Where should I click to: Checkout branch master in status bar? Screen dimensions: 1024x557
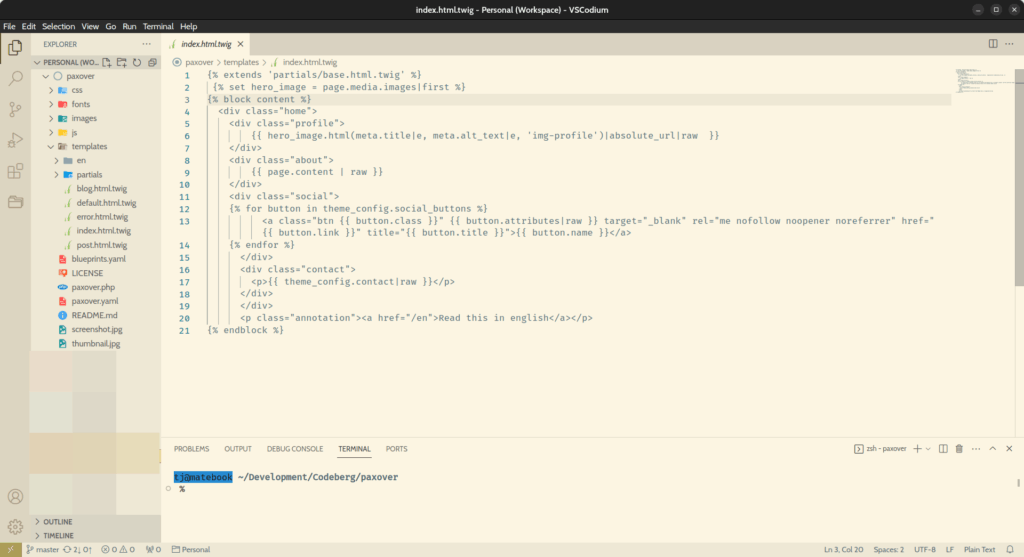[42, 550]
